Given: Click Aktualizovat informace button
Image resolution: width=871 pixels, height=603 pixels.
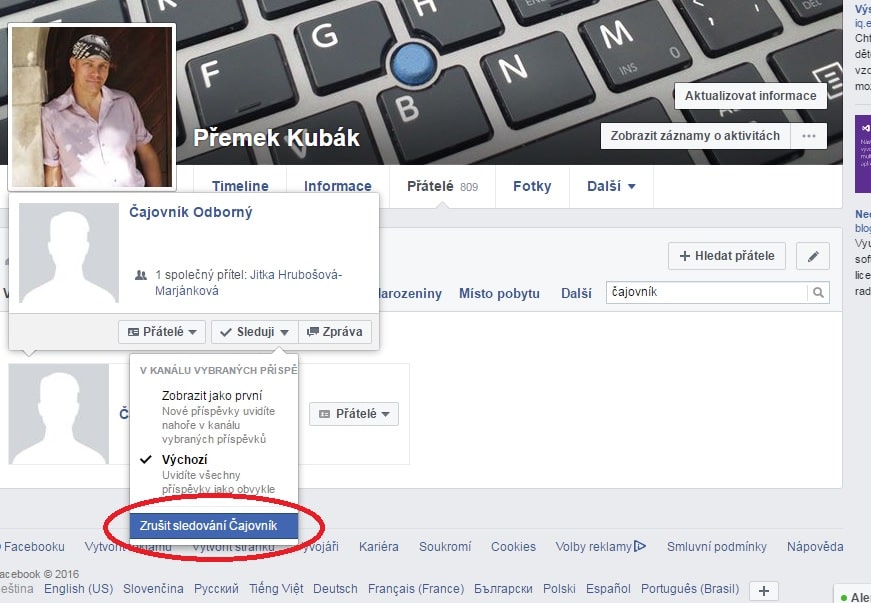Looking at the screenshot, I should 750,96.
